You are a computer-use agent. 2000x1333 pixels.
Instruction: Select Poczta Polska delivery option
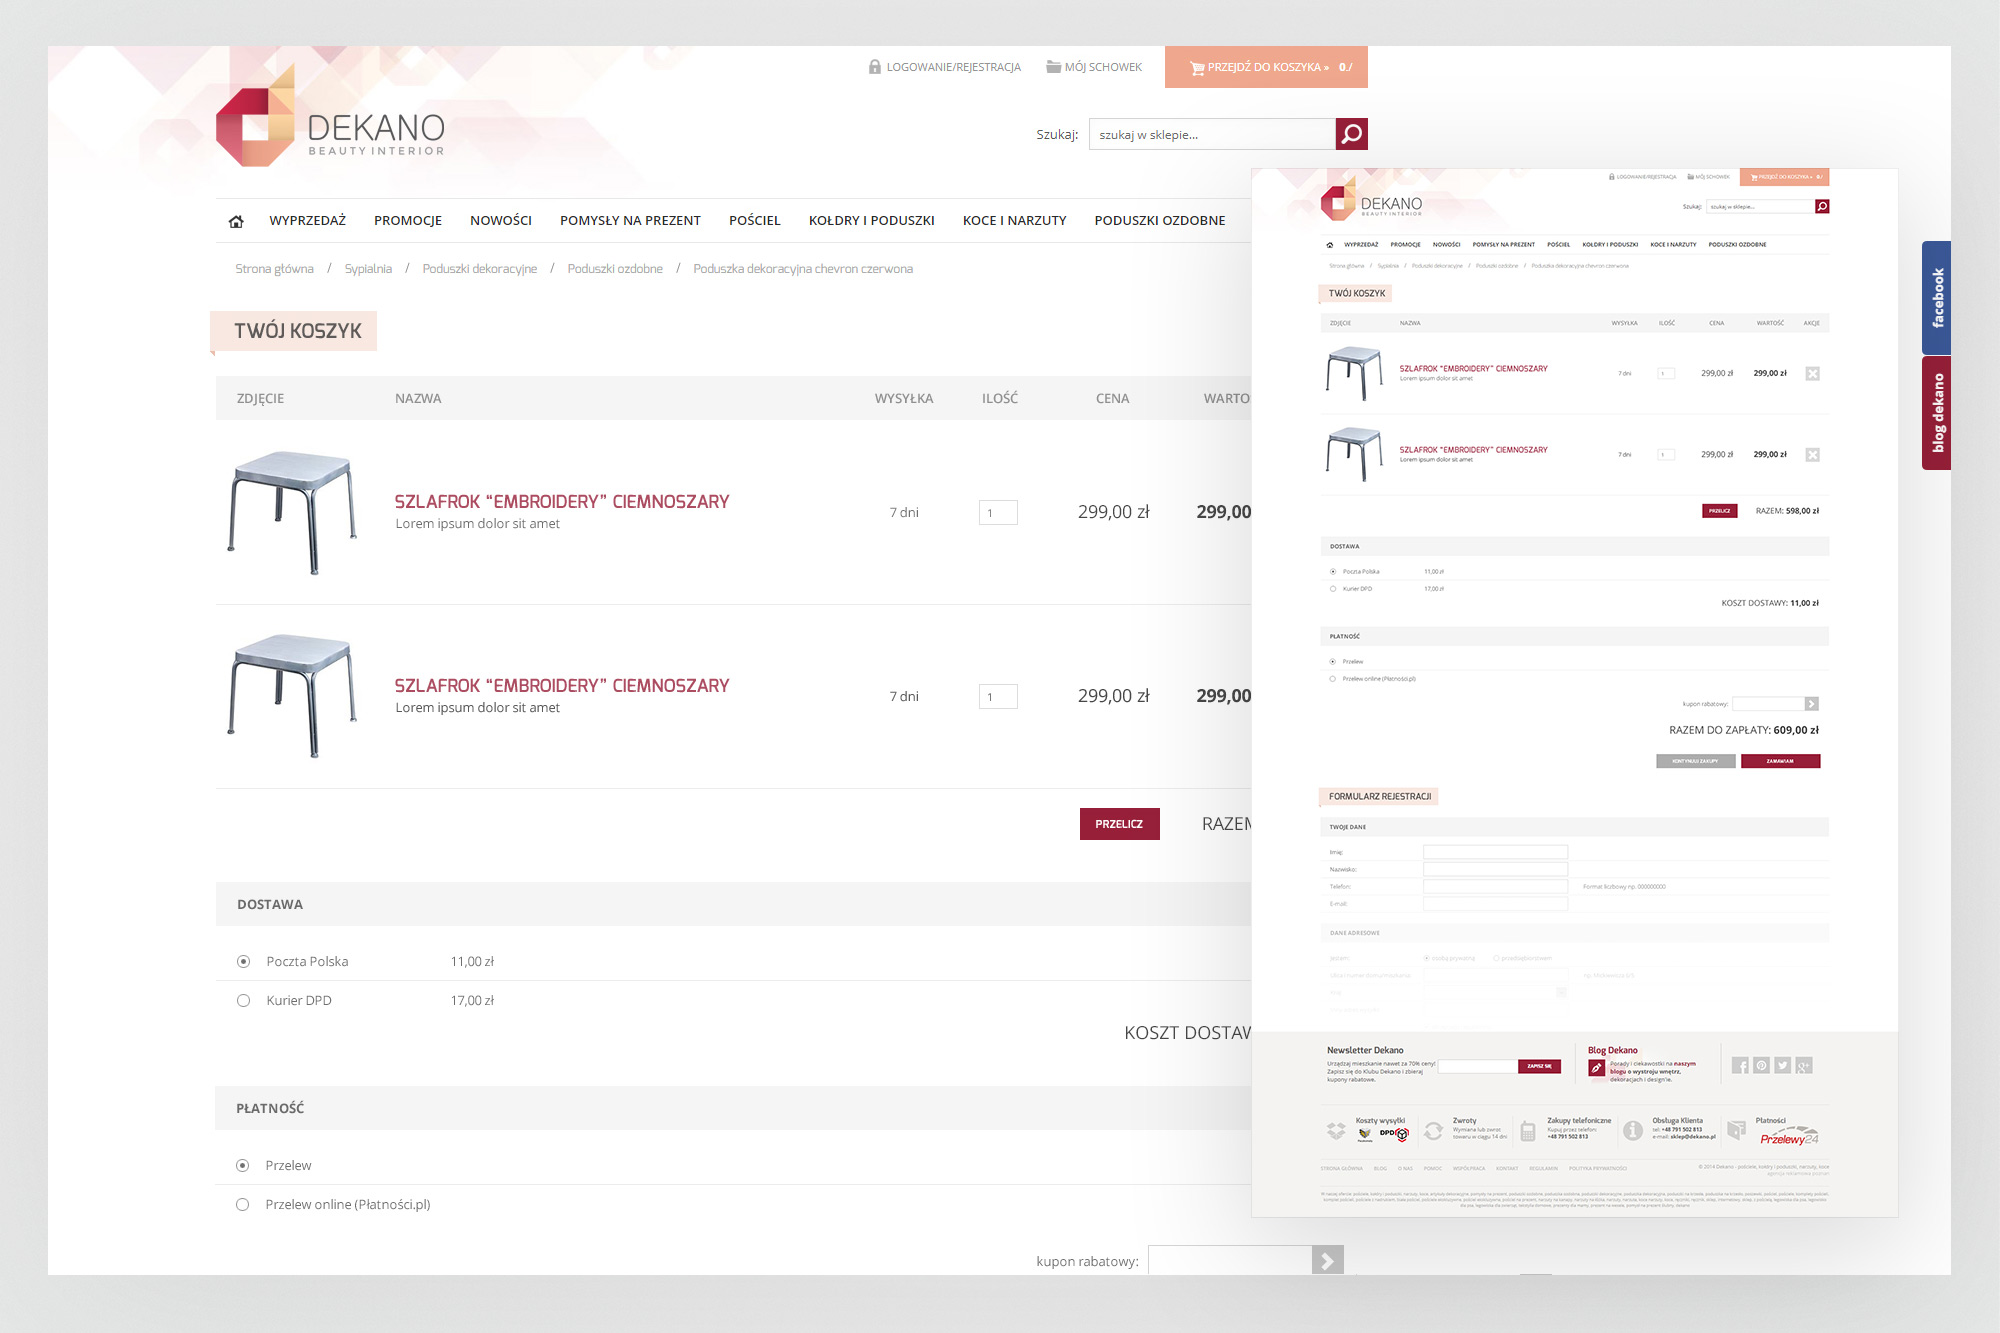pos(243,961)
